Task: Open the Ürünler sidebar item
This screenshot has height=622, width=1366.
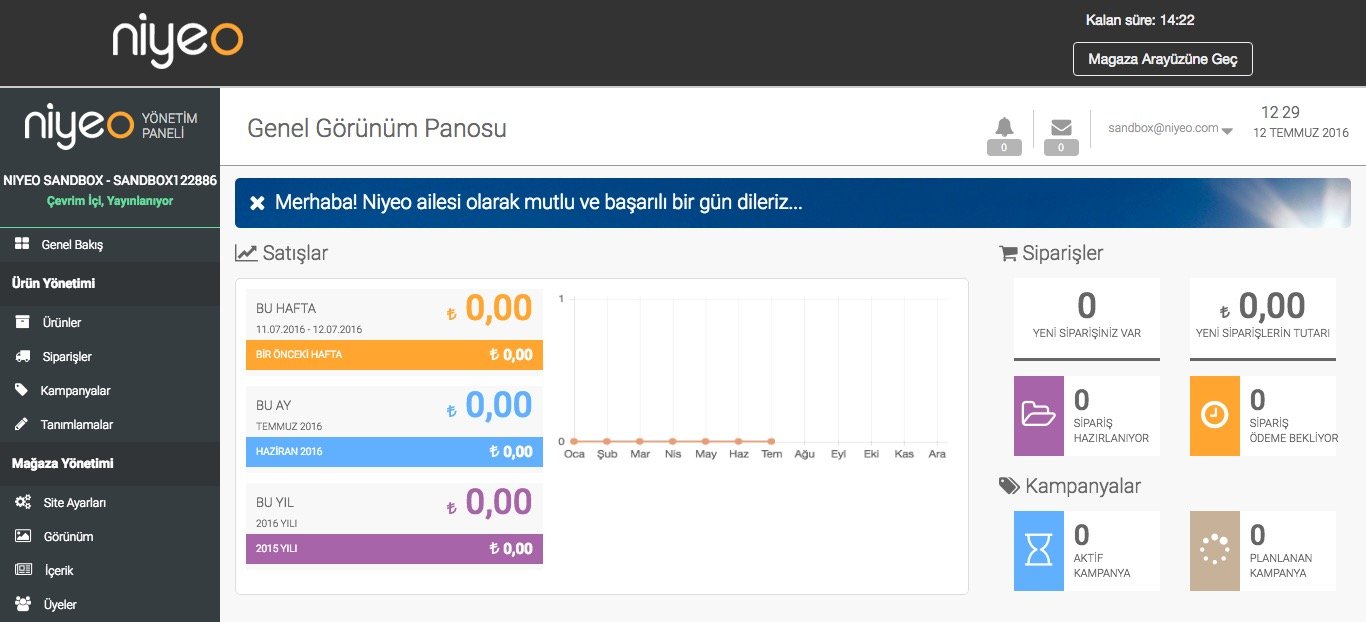Action: coord(61,323)
